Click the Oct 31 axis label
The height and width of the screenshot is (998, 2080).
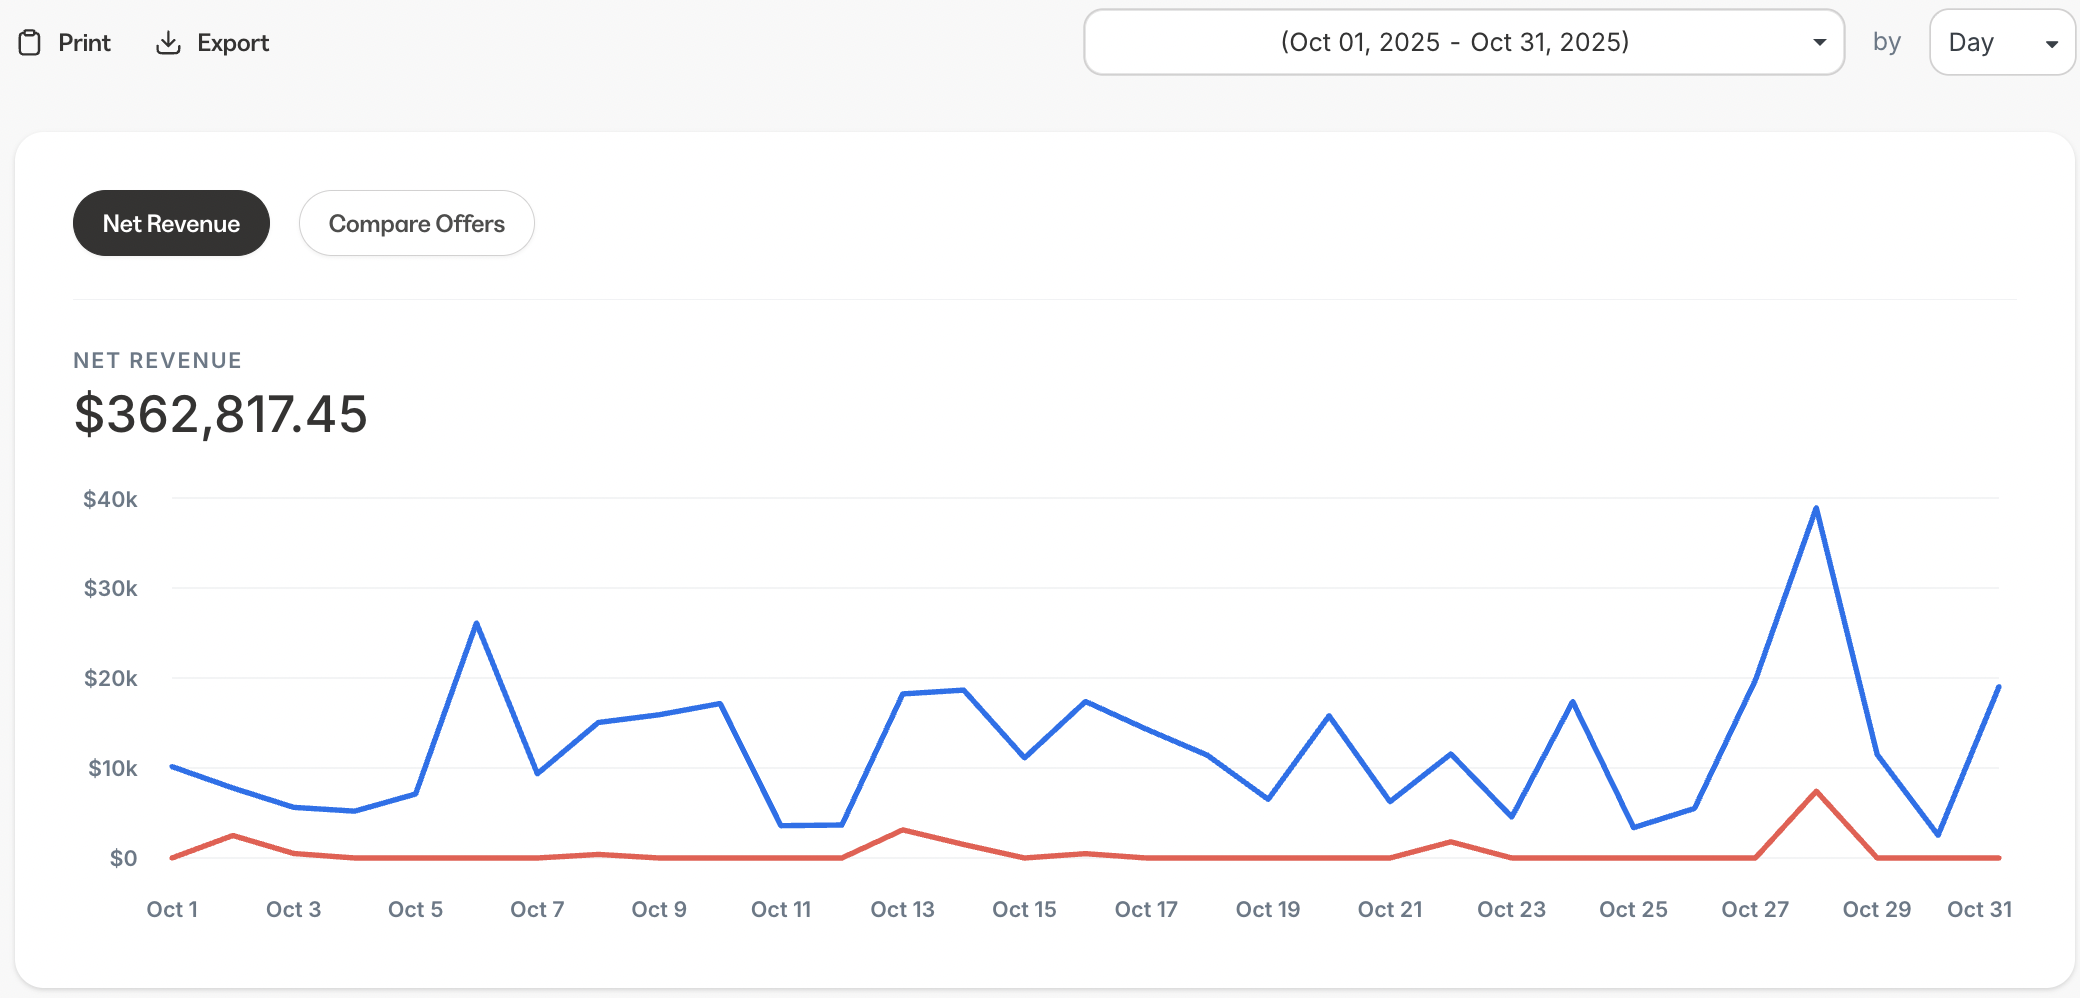tap(1979, 909)
